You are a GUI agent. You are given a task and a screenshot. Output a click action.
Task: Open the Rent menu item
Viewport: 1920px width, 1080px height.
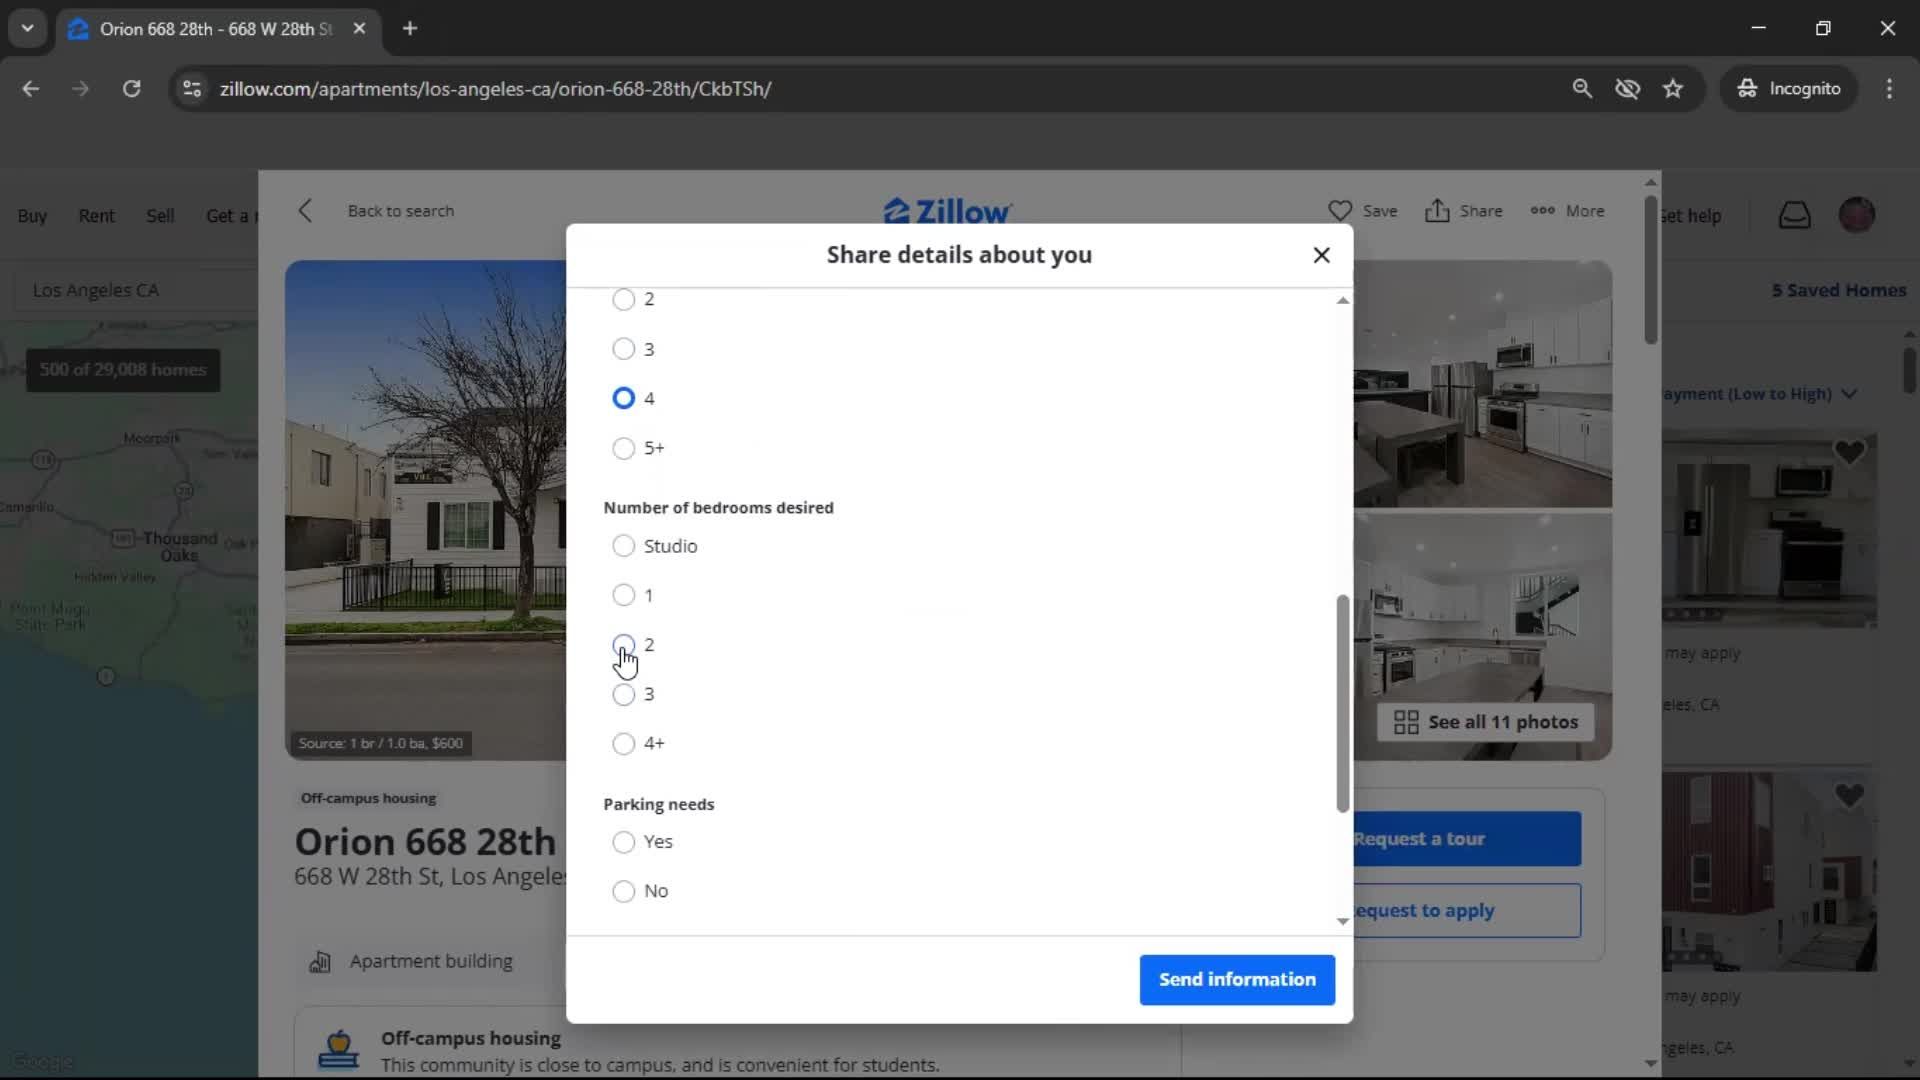[96, 216]
